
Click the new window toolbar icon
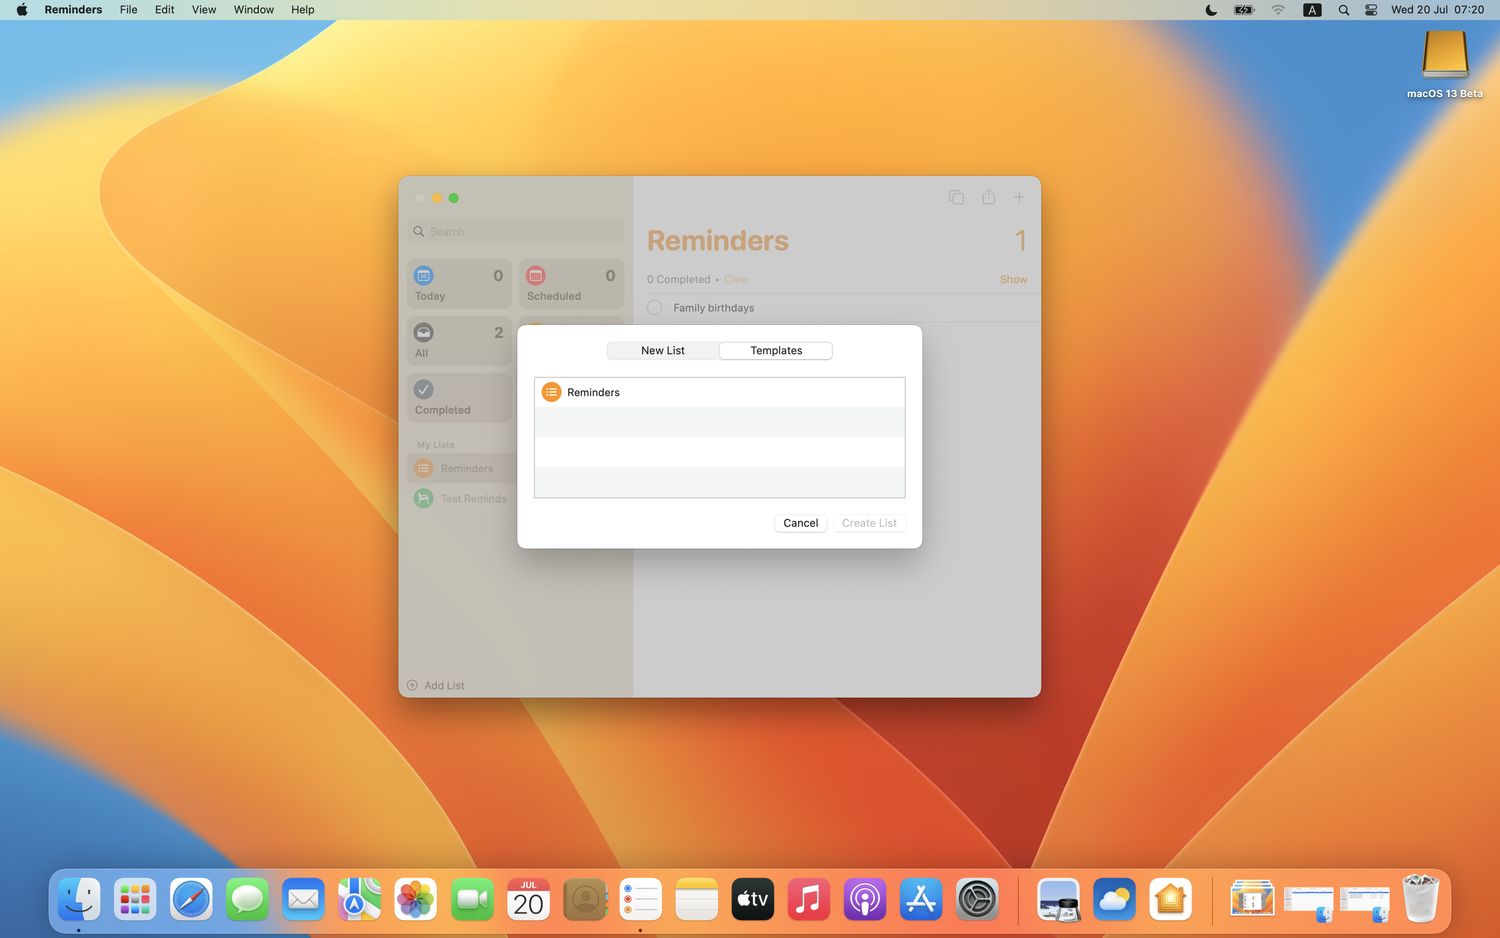[x=956, y=197]
